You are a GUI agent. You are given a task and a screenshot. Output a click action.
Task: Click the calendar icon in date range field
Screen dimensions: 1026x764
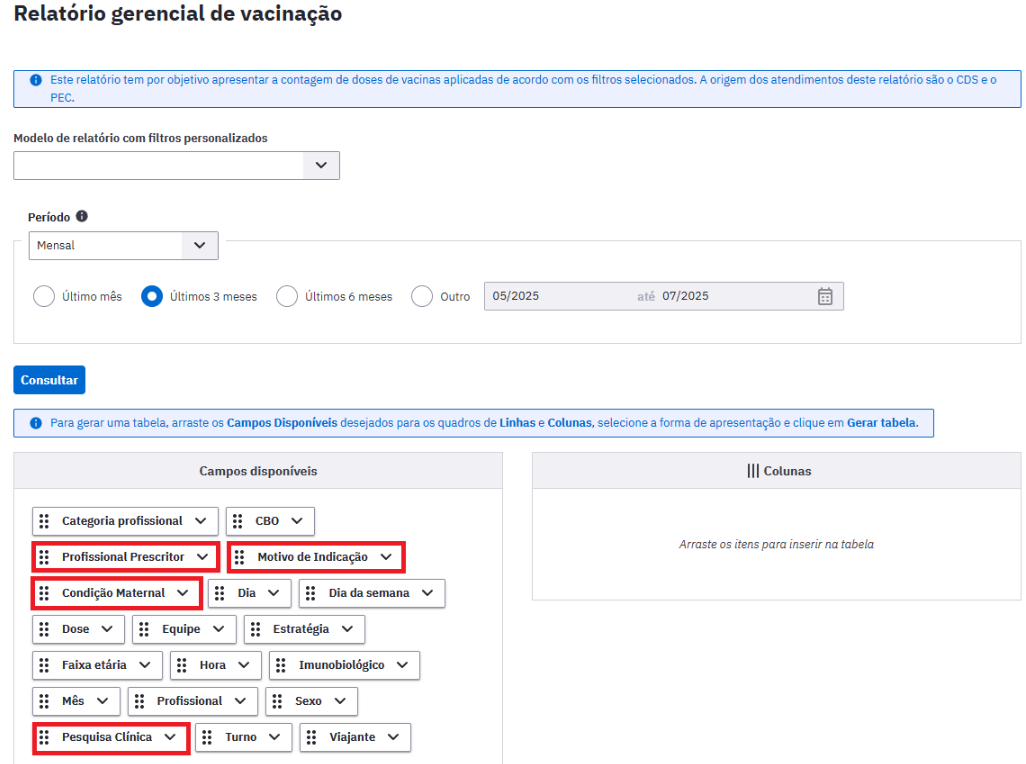[x=825, y=296]
